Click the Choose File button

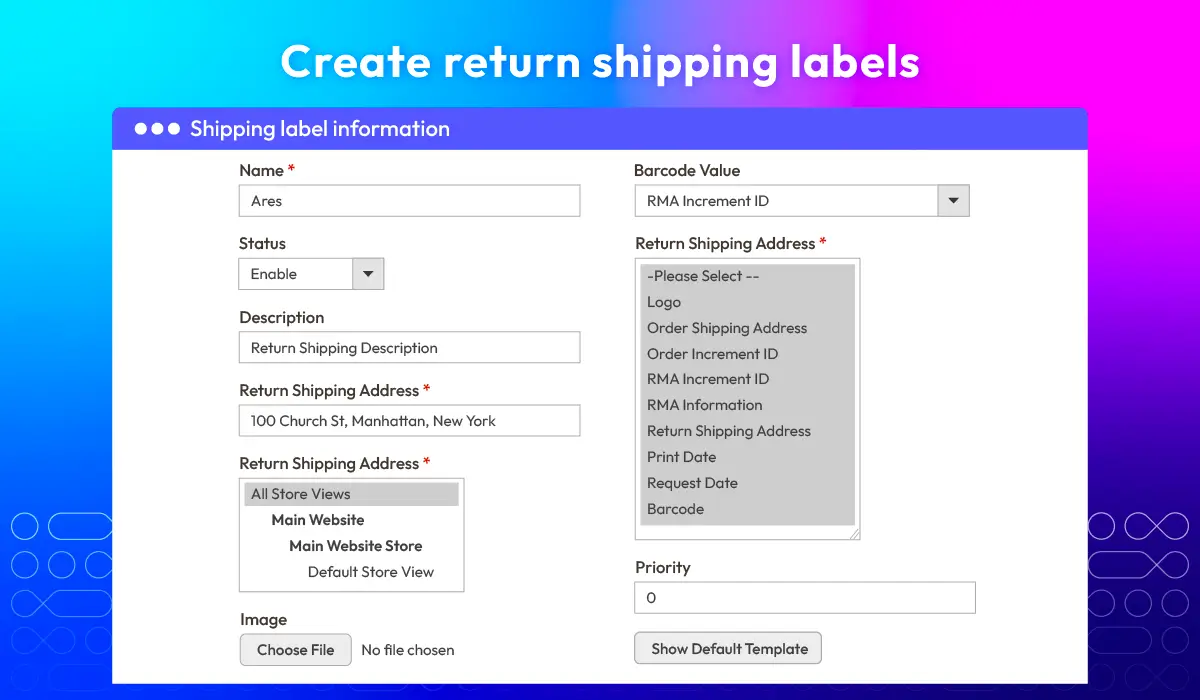pos(295,650)
